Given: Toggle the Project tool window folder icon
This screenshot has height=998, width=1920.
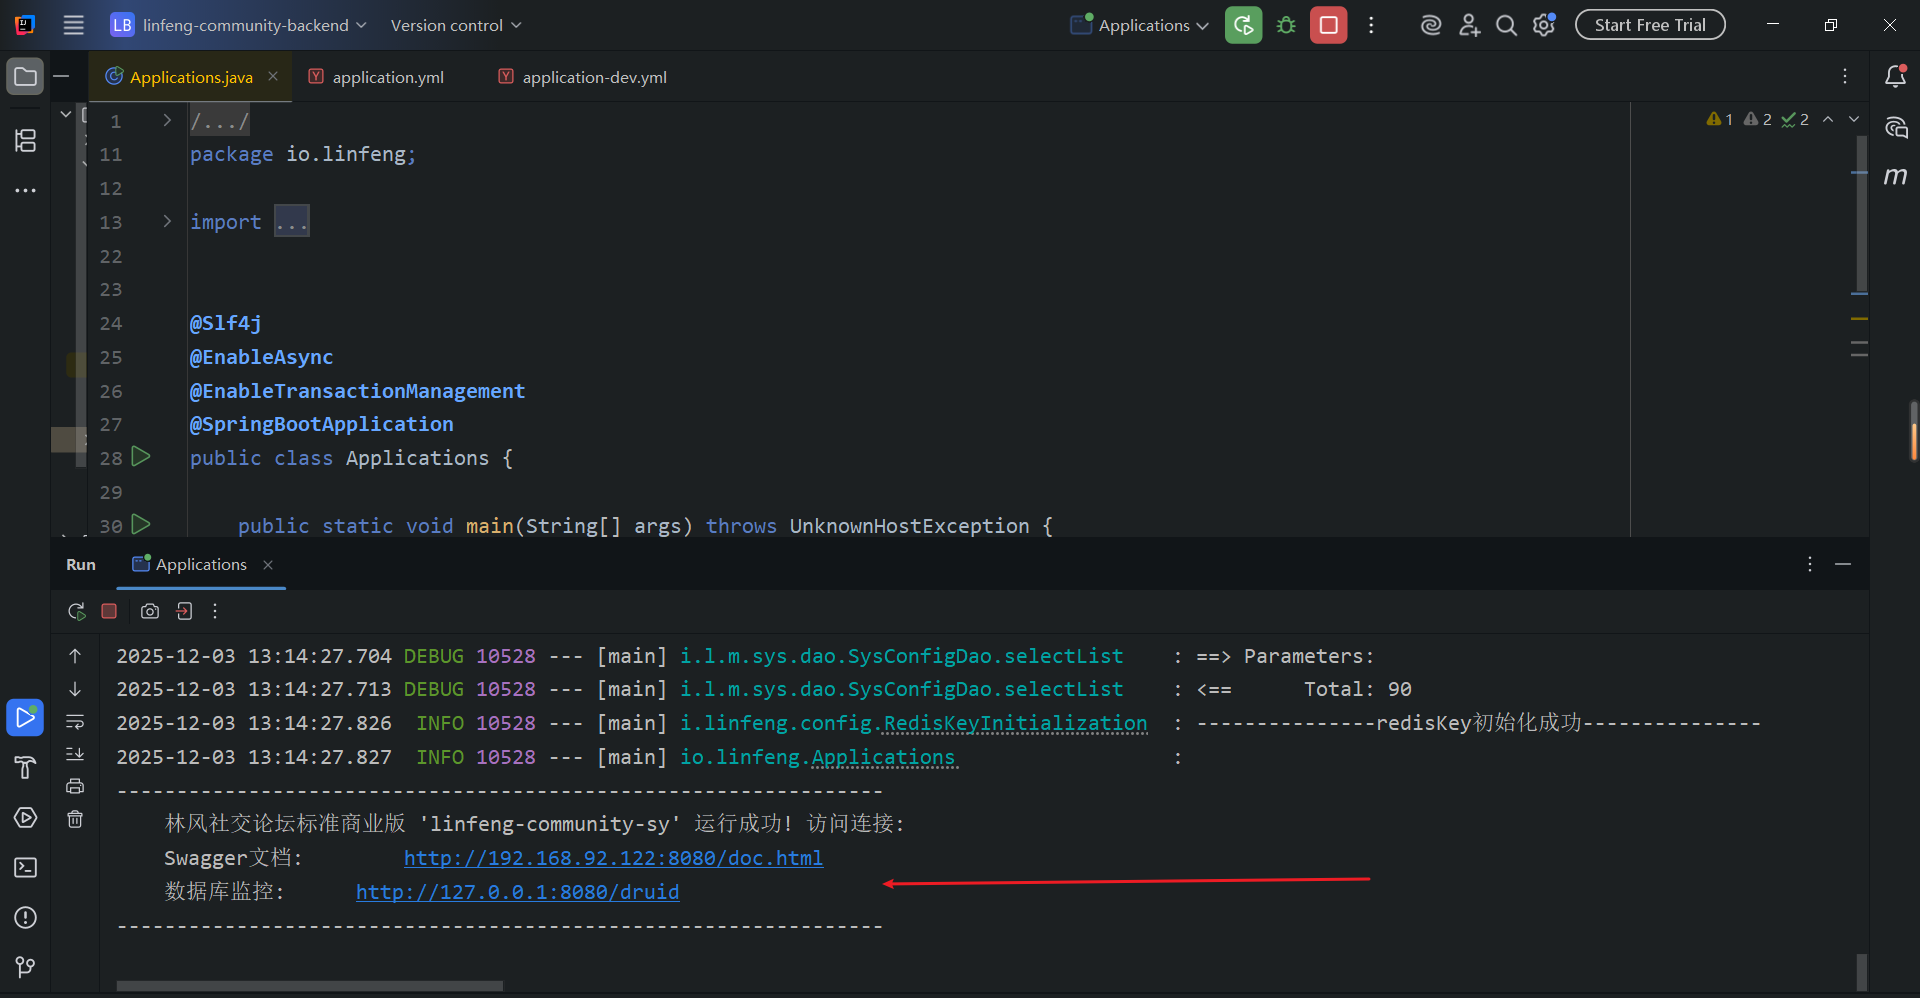Looking at the screenshot, I should (x=26, y=77).
